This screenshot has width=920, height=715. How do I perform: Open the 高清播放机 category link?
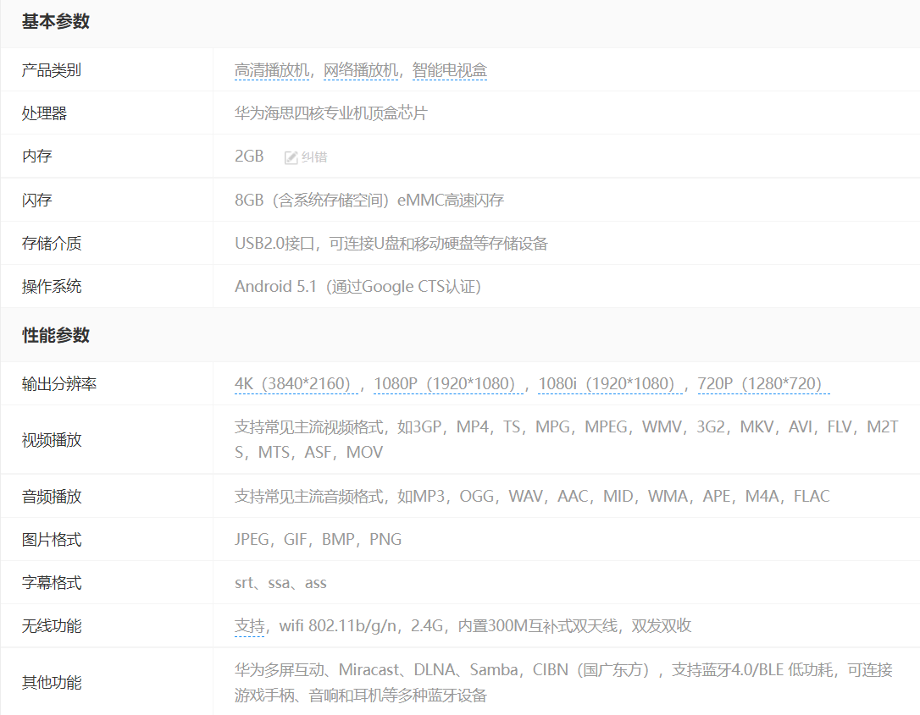pyautogui.click(x=271, y=70)
